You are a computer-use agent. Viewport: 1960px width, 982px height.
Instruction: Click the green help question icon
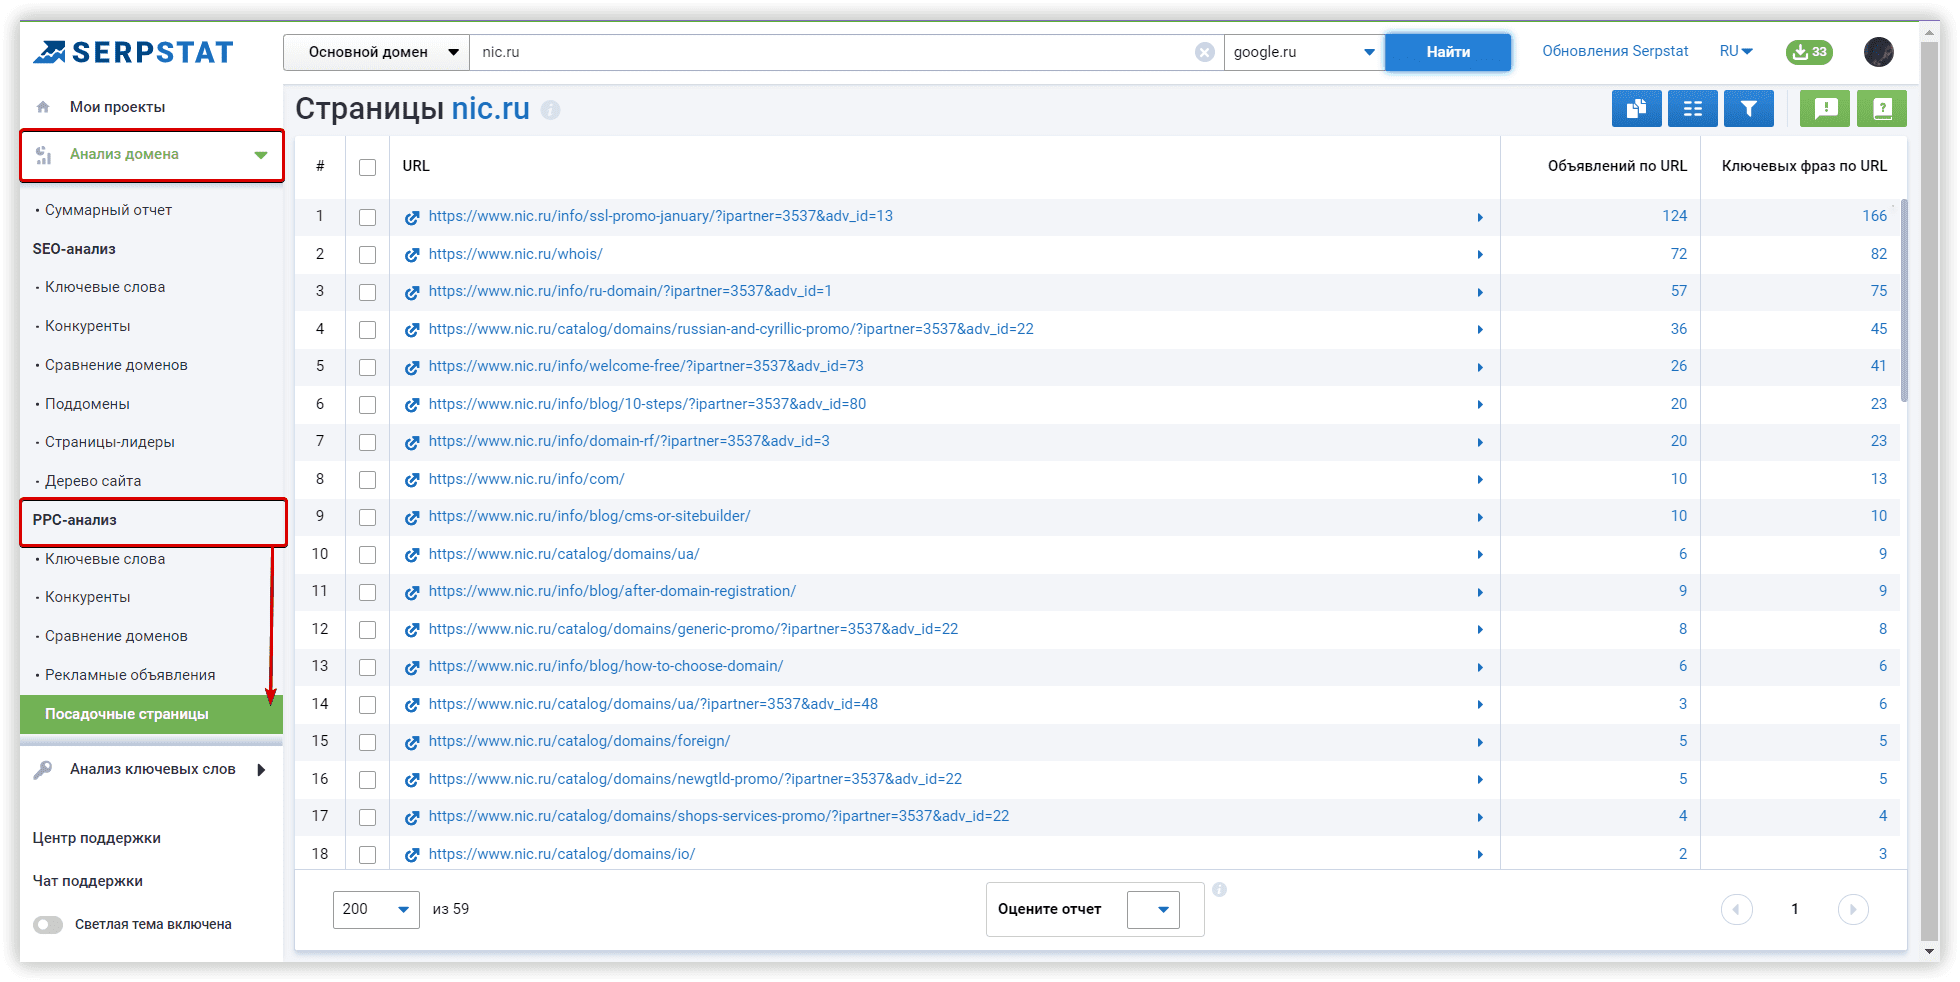click(1882, 108)
